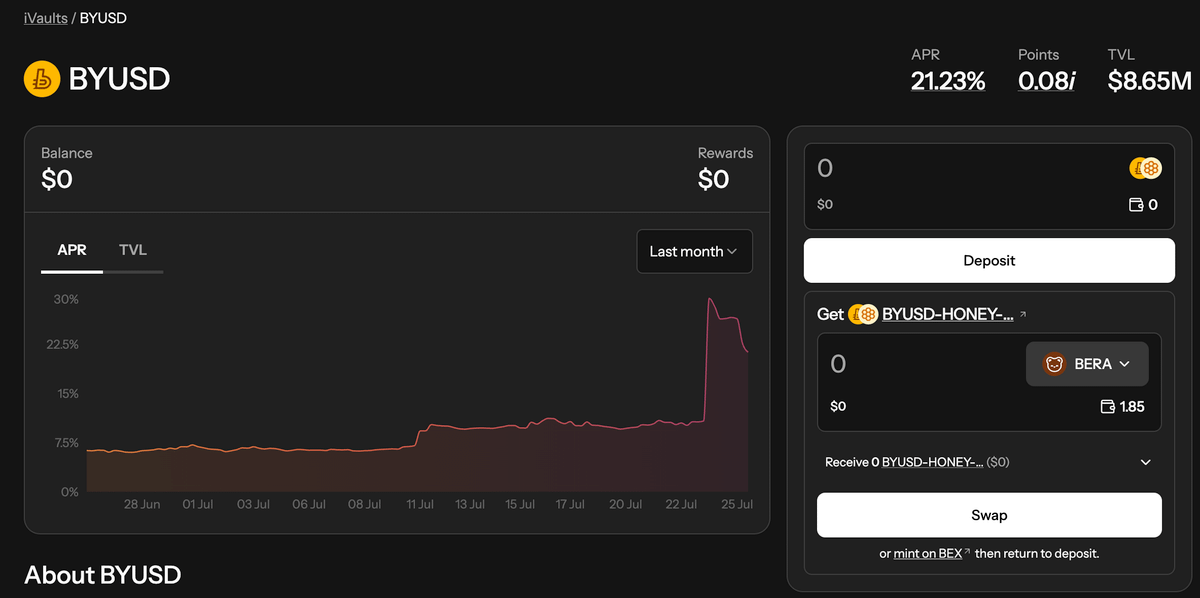This screenshot has height=598, width=1200.
Task: Click the 17 Jul date on chart axis
Action: pyautogui.click(x=569, y=504)
